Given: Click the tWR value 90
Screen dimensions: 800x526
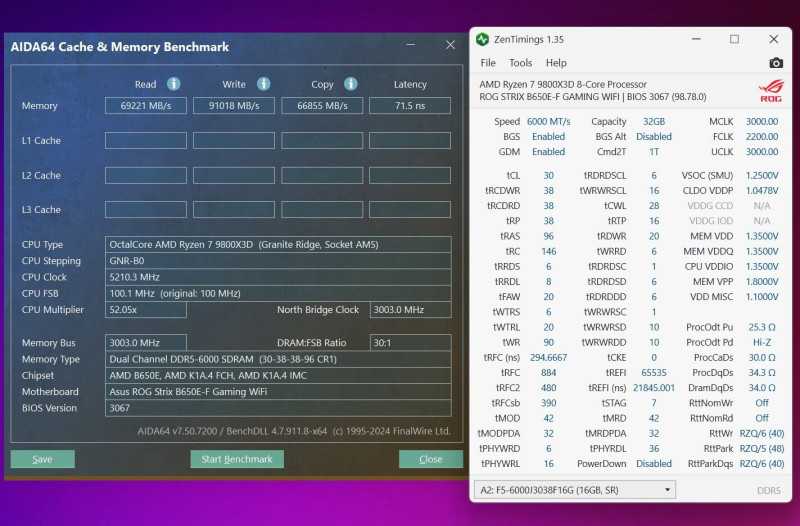Looking at the screenshot, I should (548, 342).
